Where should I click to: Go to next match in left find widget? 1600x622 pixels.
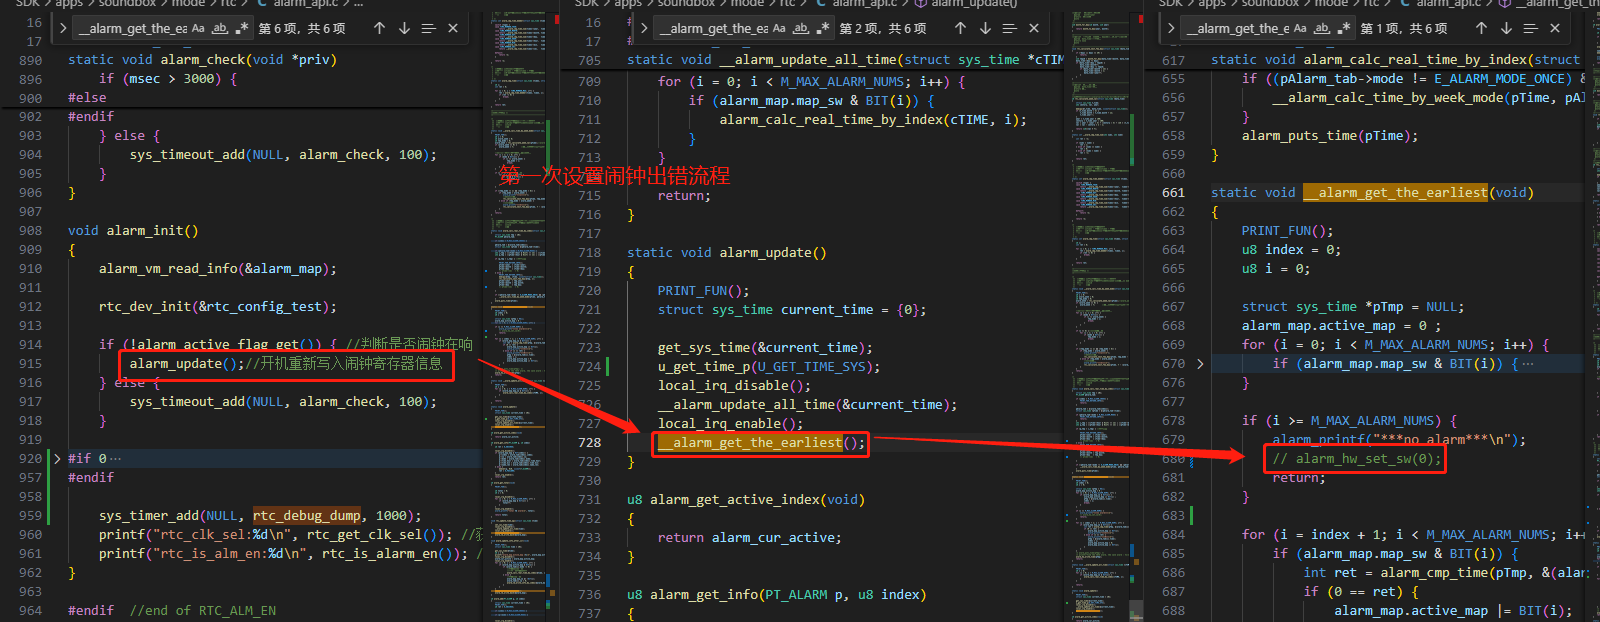[404, 28]
